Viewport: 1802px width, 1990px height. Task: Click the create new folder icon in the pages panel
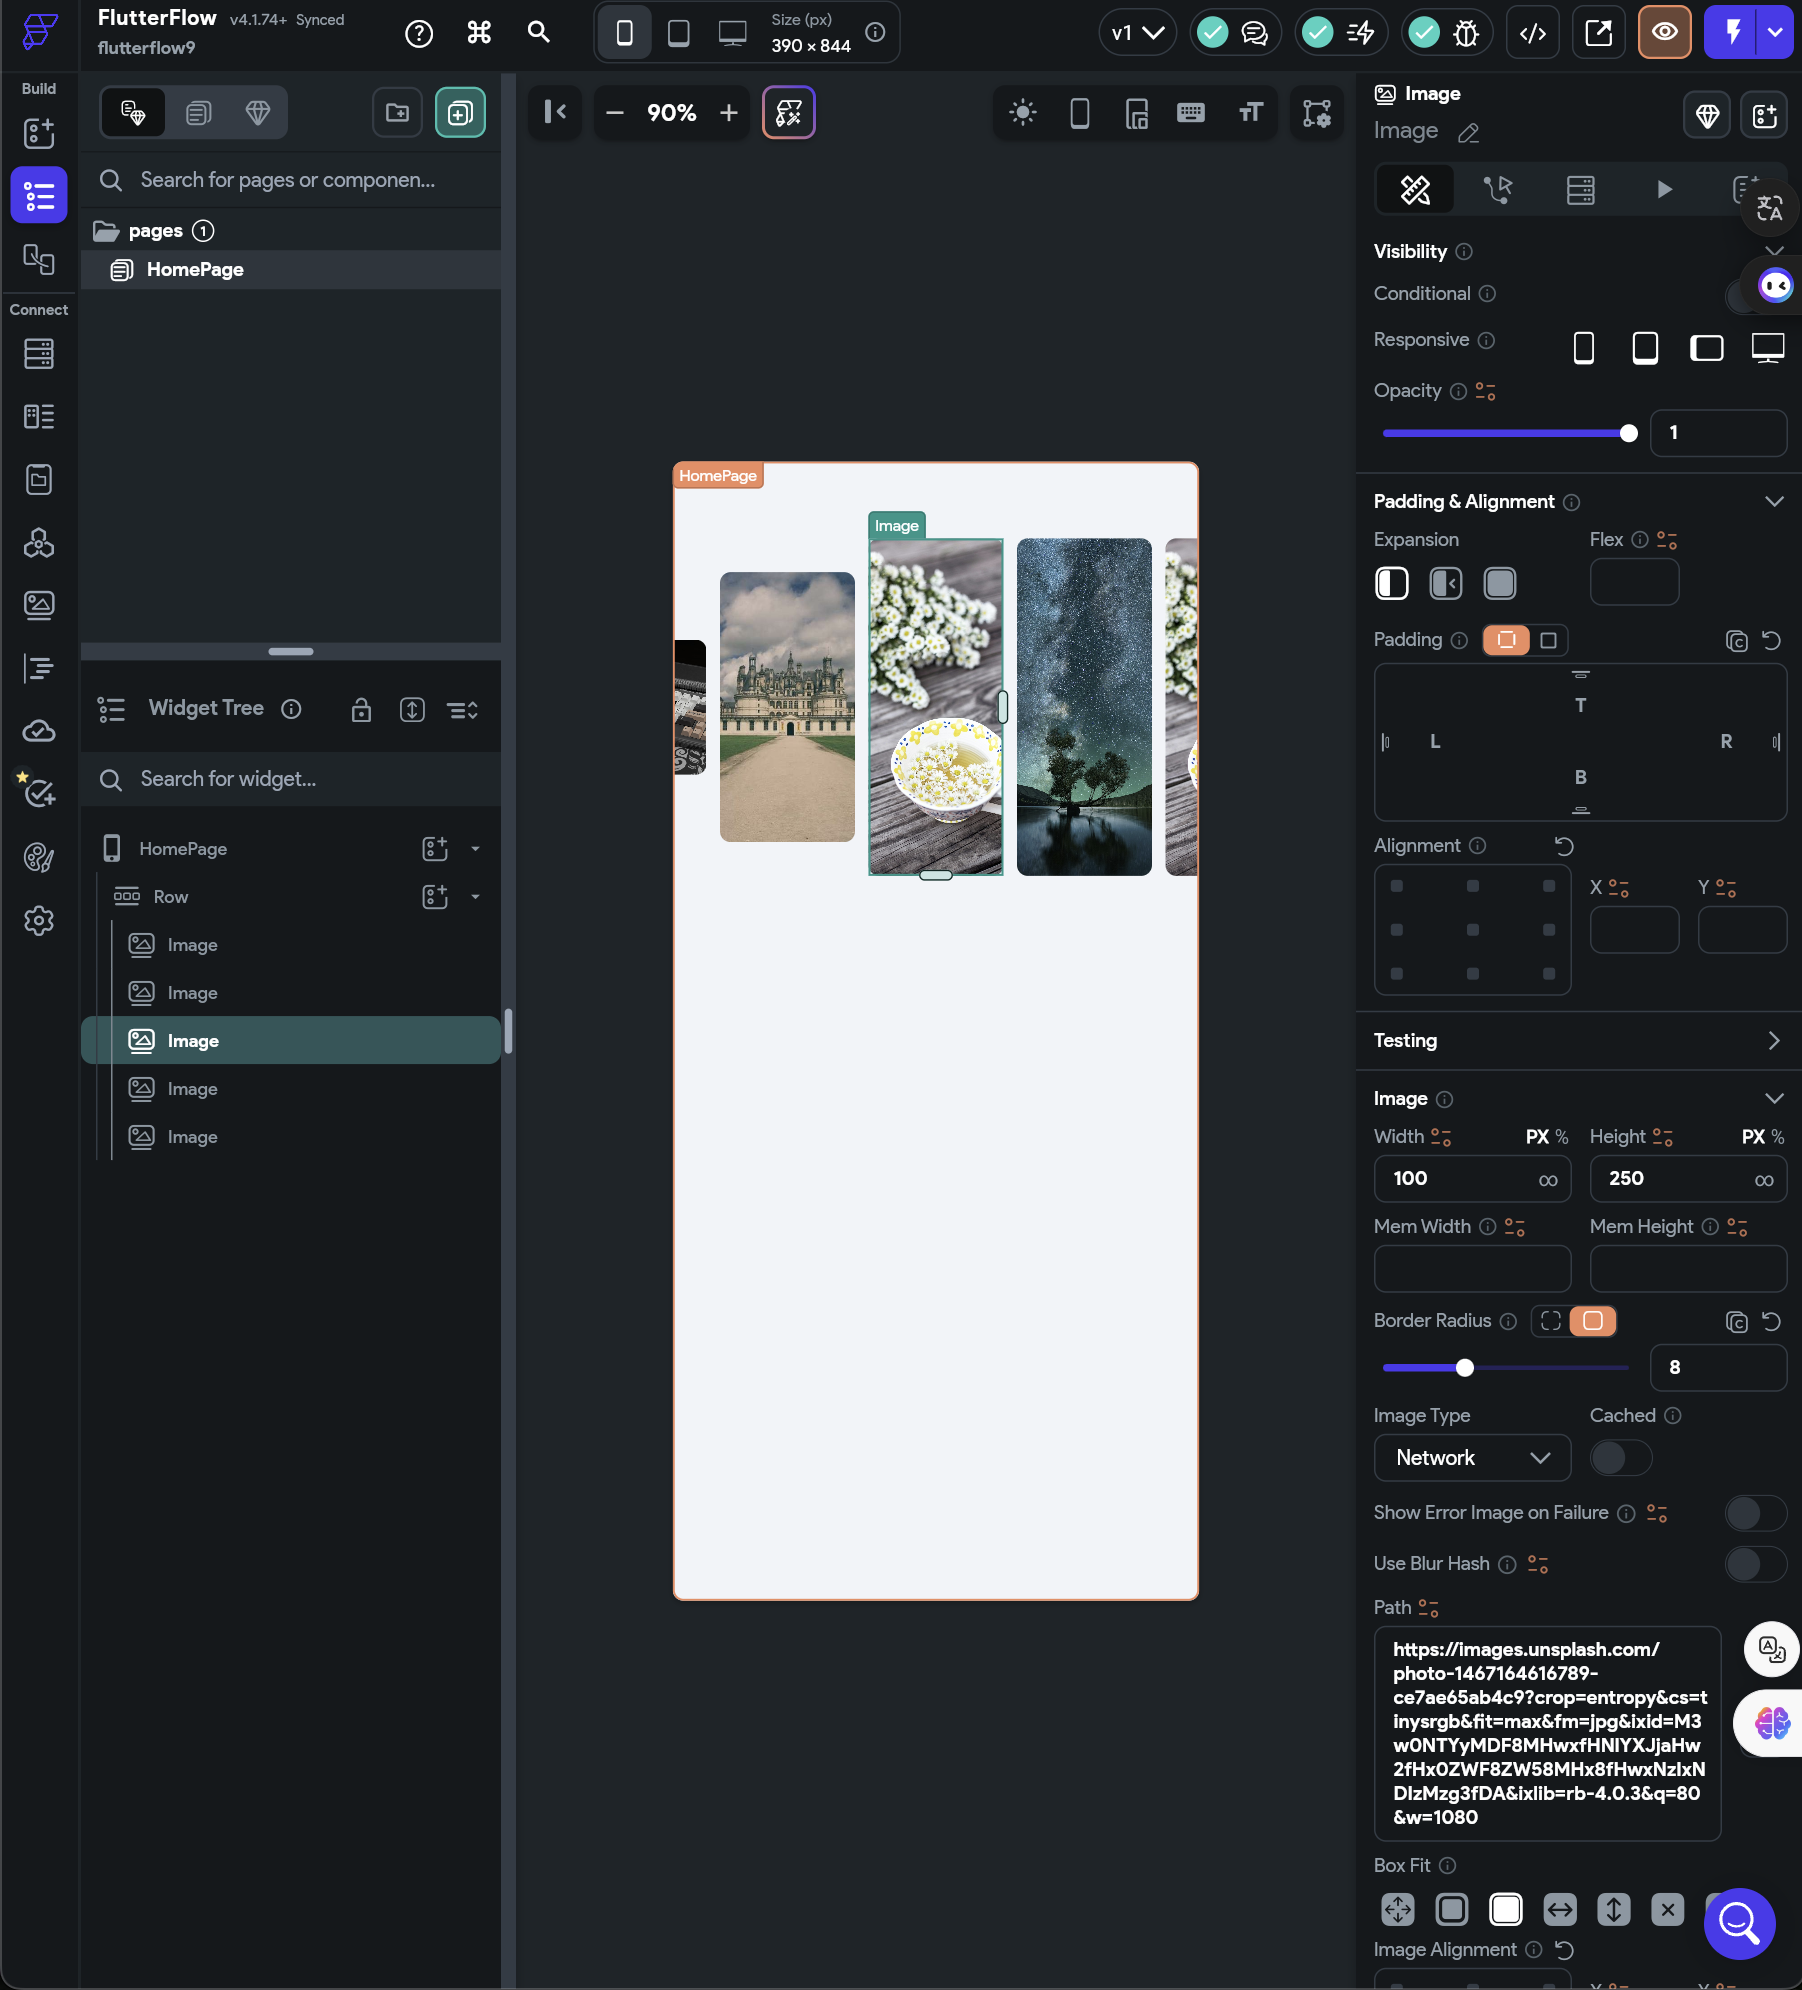click(397, 112)
